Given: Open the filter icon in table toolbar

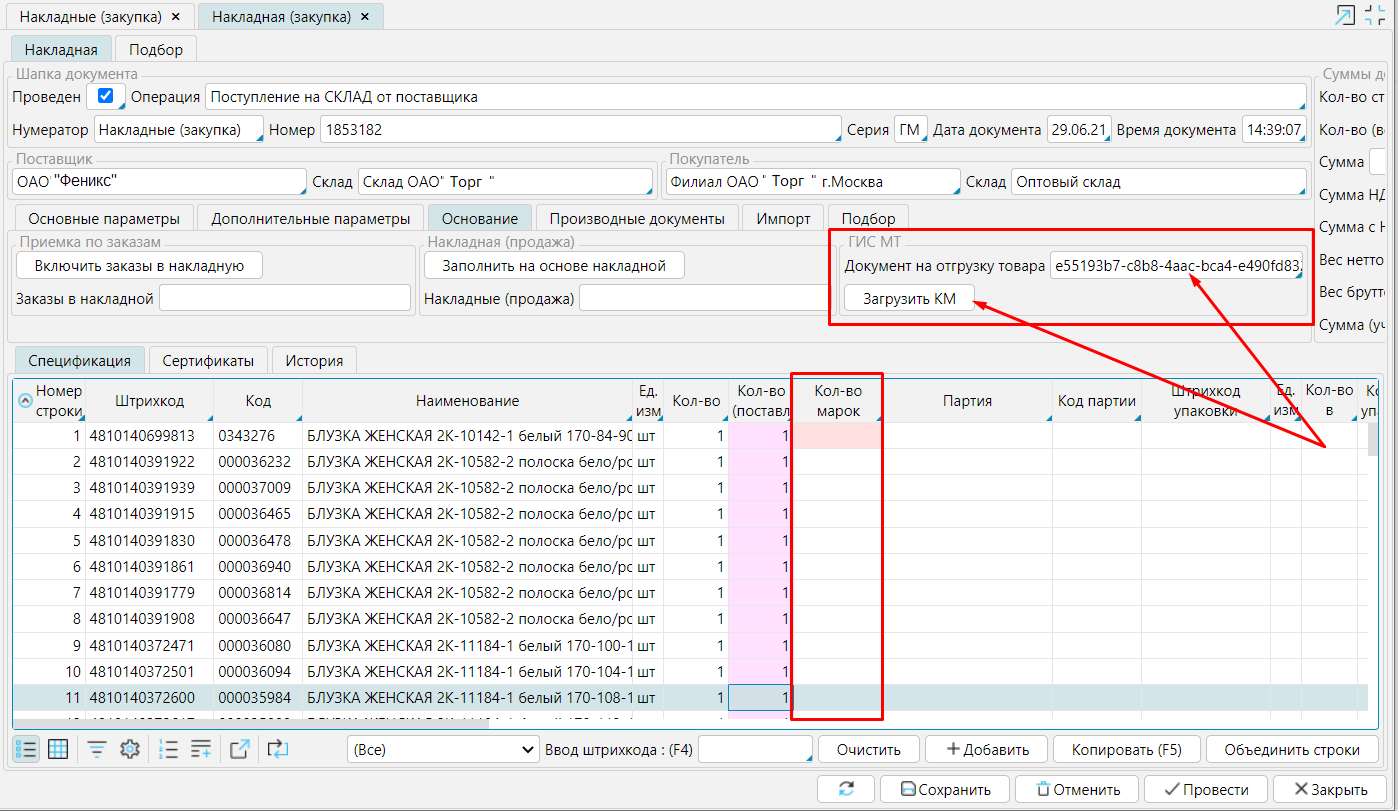Looking at the screenshot, I should pos(97,749).
